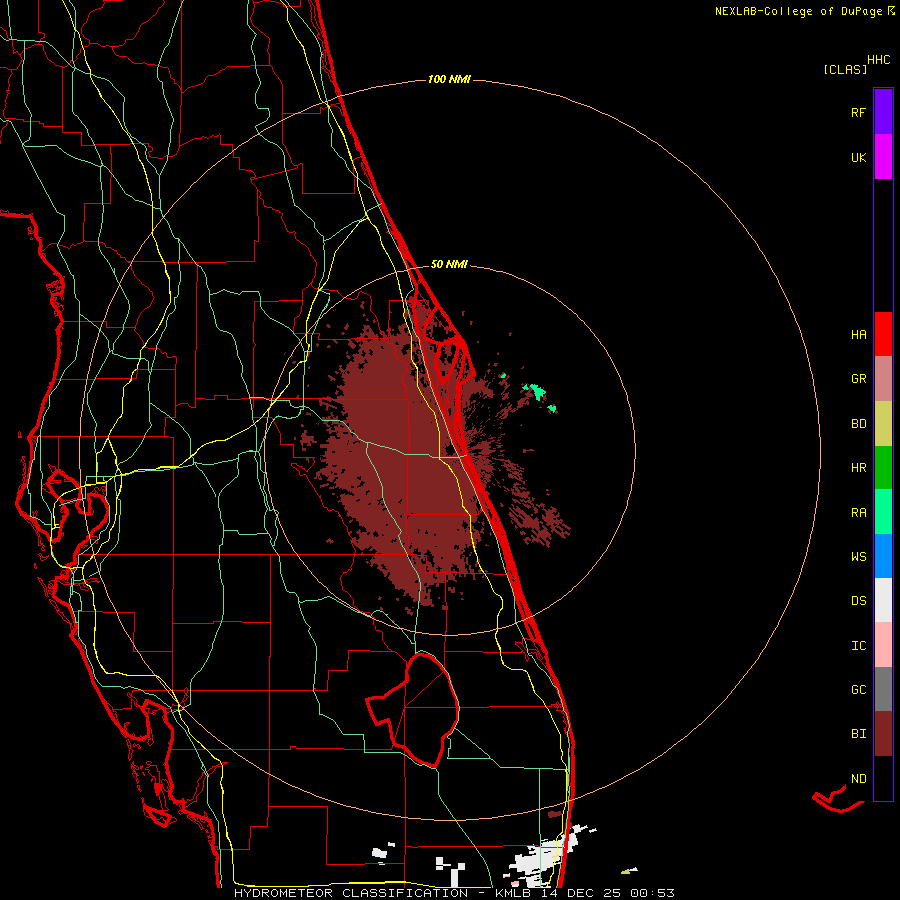Click the 50 NMI range ring label
This screenshot has height=900, width=900.
(x=449, y=264)
